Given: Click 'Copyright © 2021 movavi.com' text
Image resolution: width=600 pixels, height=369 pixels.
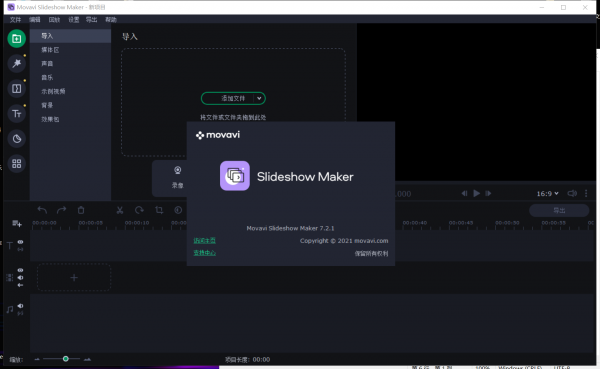Looking at the screenshot, I should click(344, 241).
